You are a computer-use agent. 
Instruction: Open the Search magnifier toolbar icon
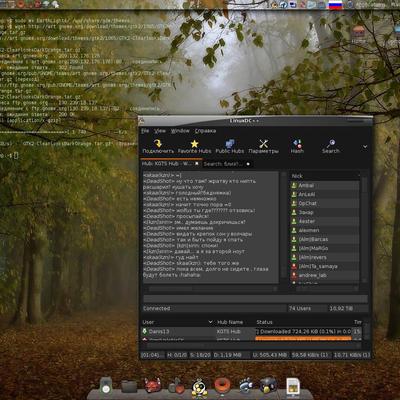click(x=330, y=147)
